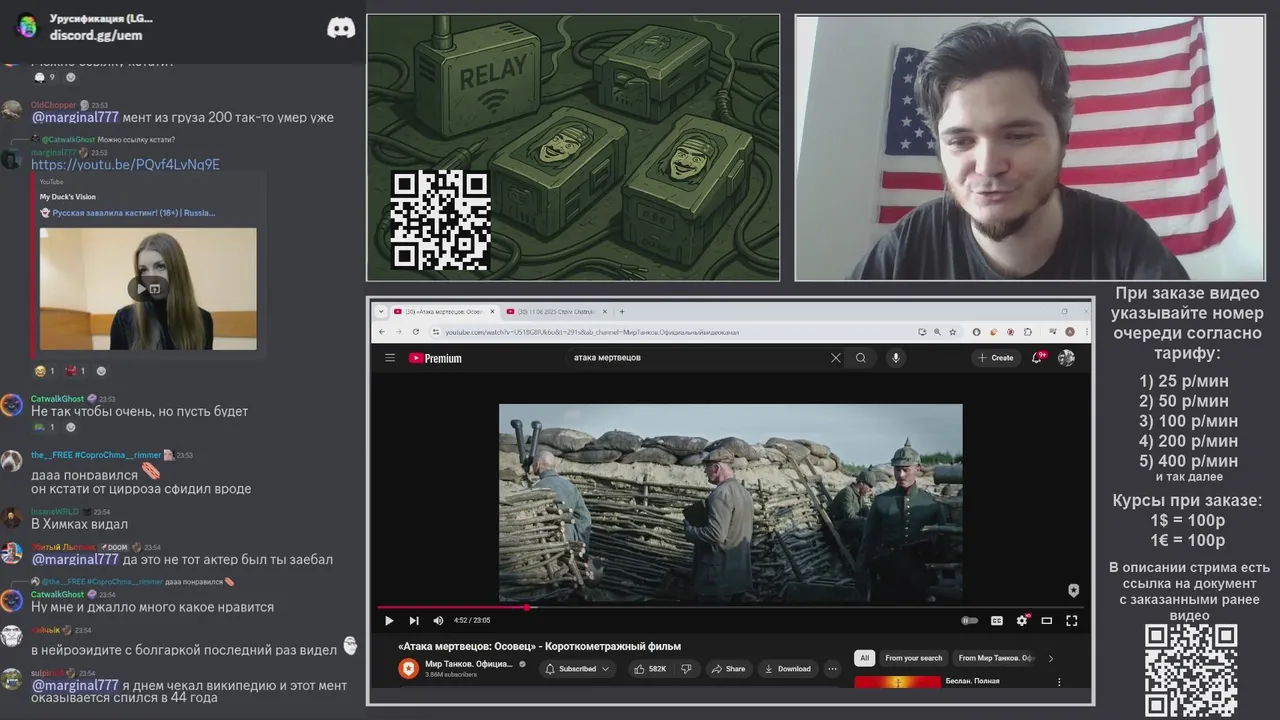This screenshot has width=1280, height=720.
Task: Dislike the video
Action: (x=686, y=669)
